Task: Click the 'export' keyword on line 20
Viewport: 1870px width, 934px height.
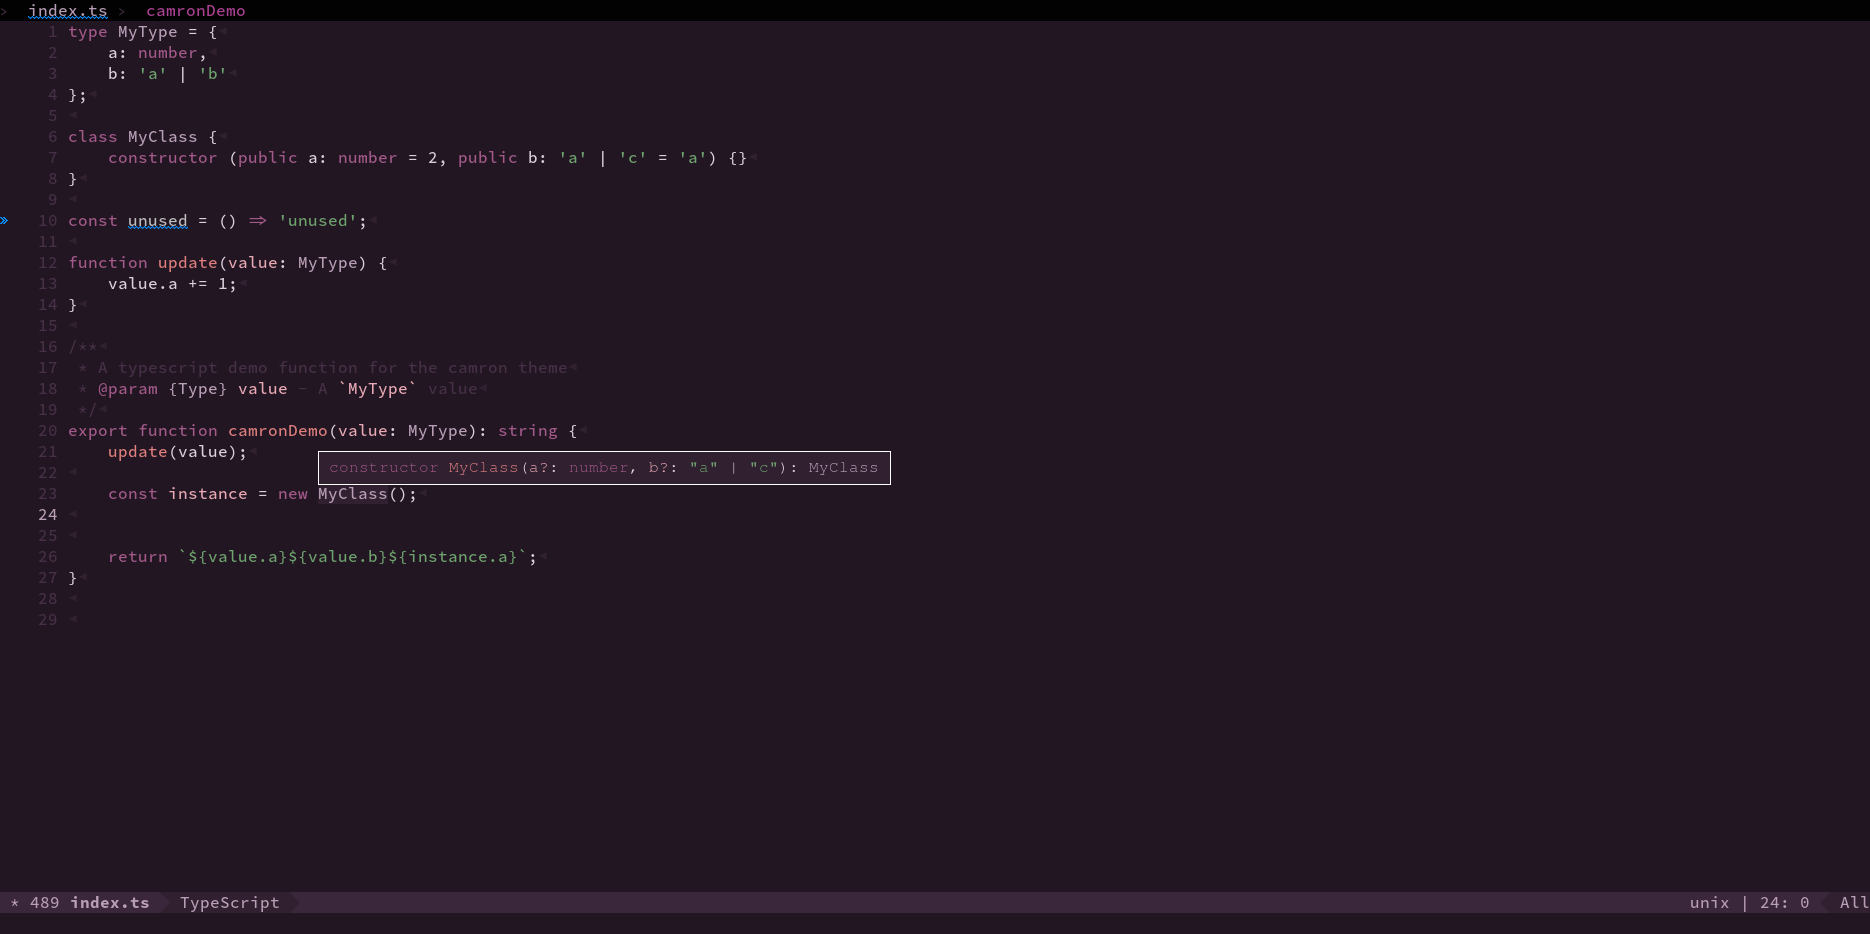Action: (x=97, y=431)
